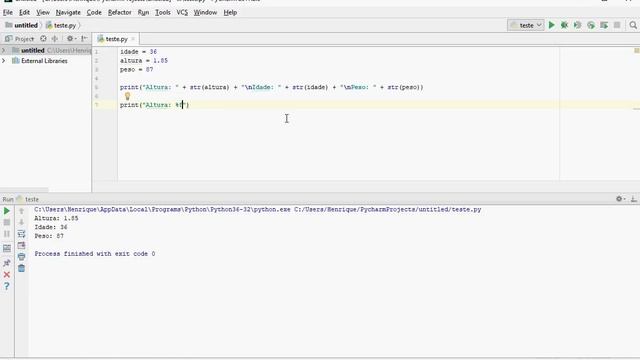Expand External Libraries node
640x360 pixels.
pos(4,61)
